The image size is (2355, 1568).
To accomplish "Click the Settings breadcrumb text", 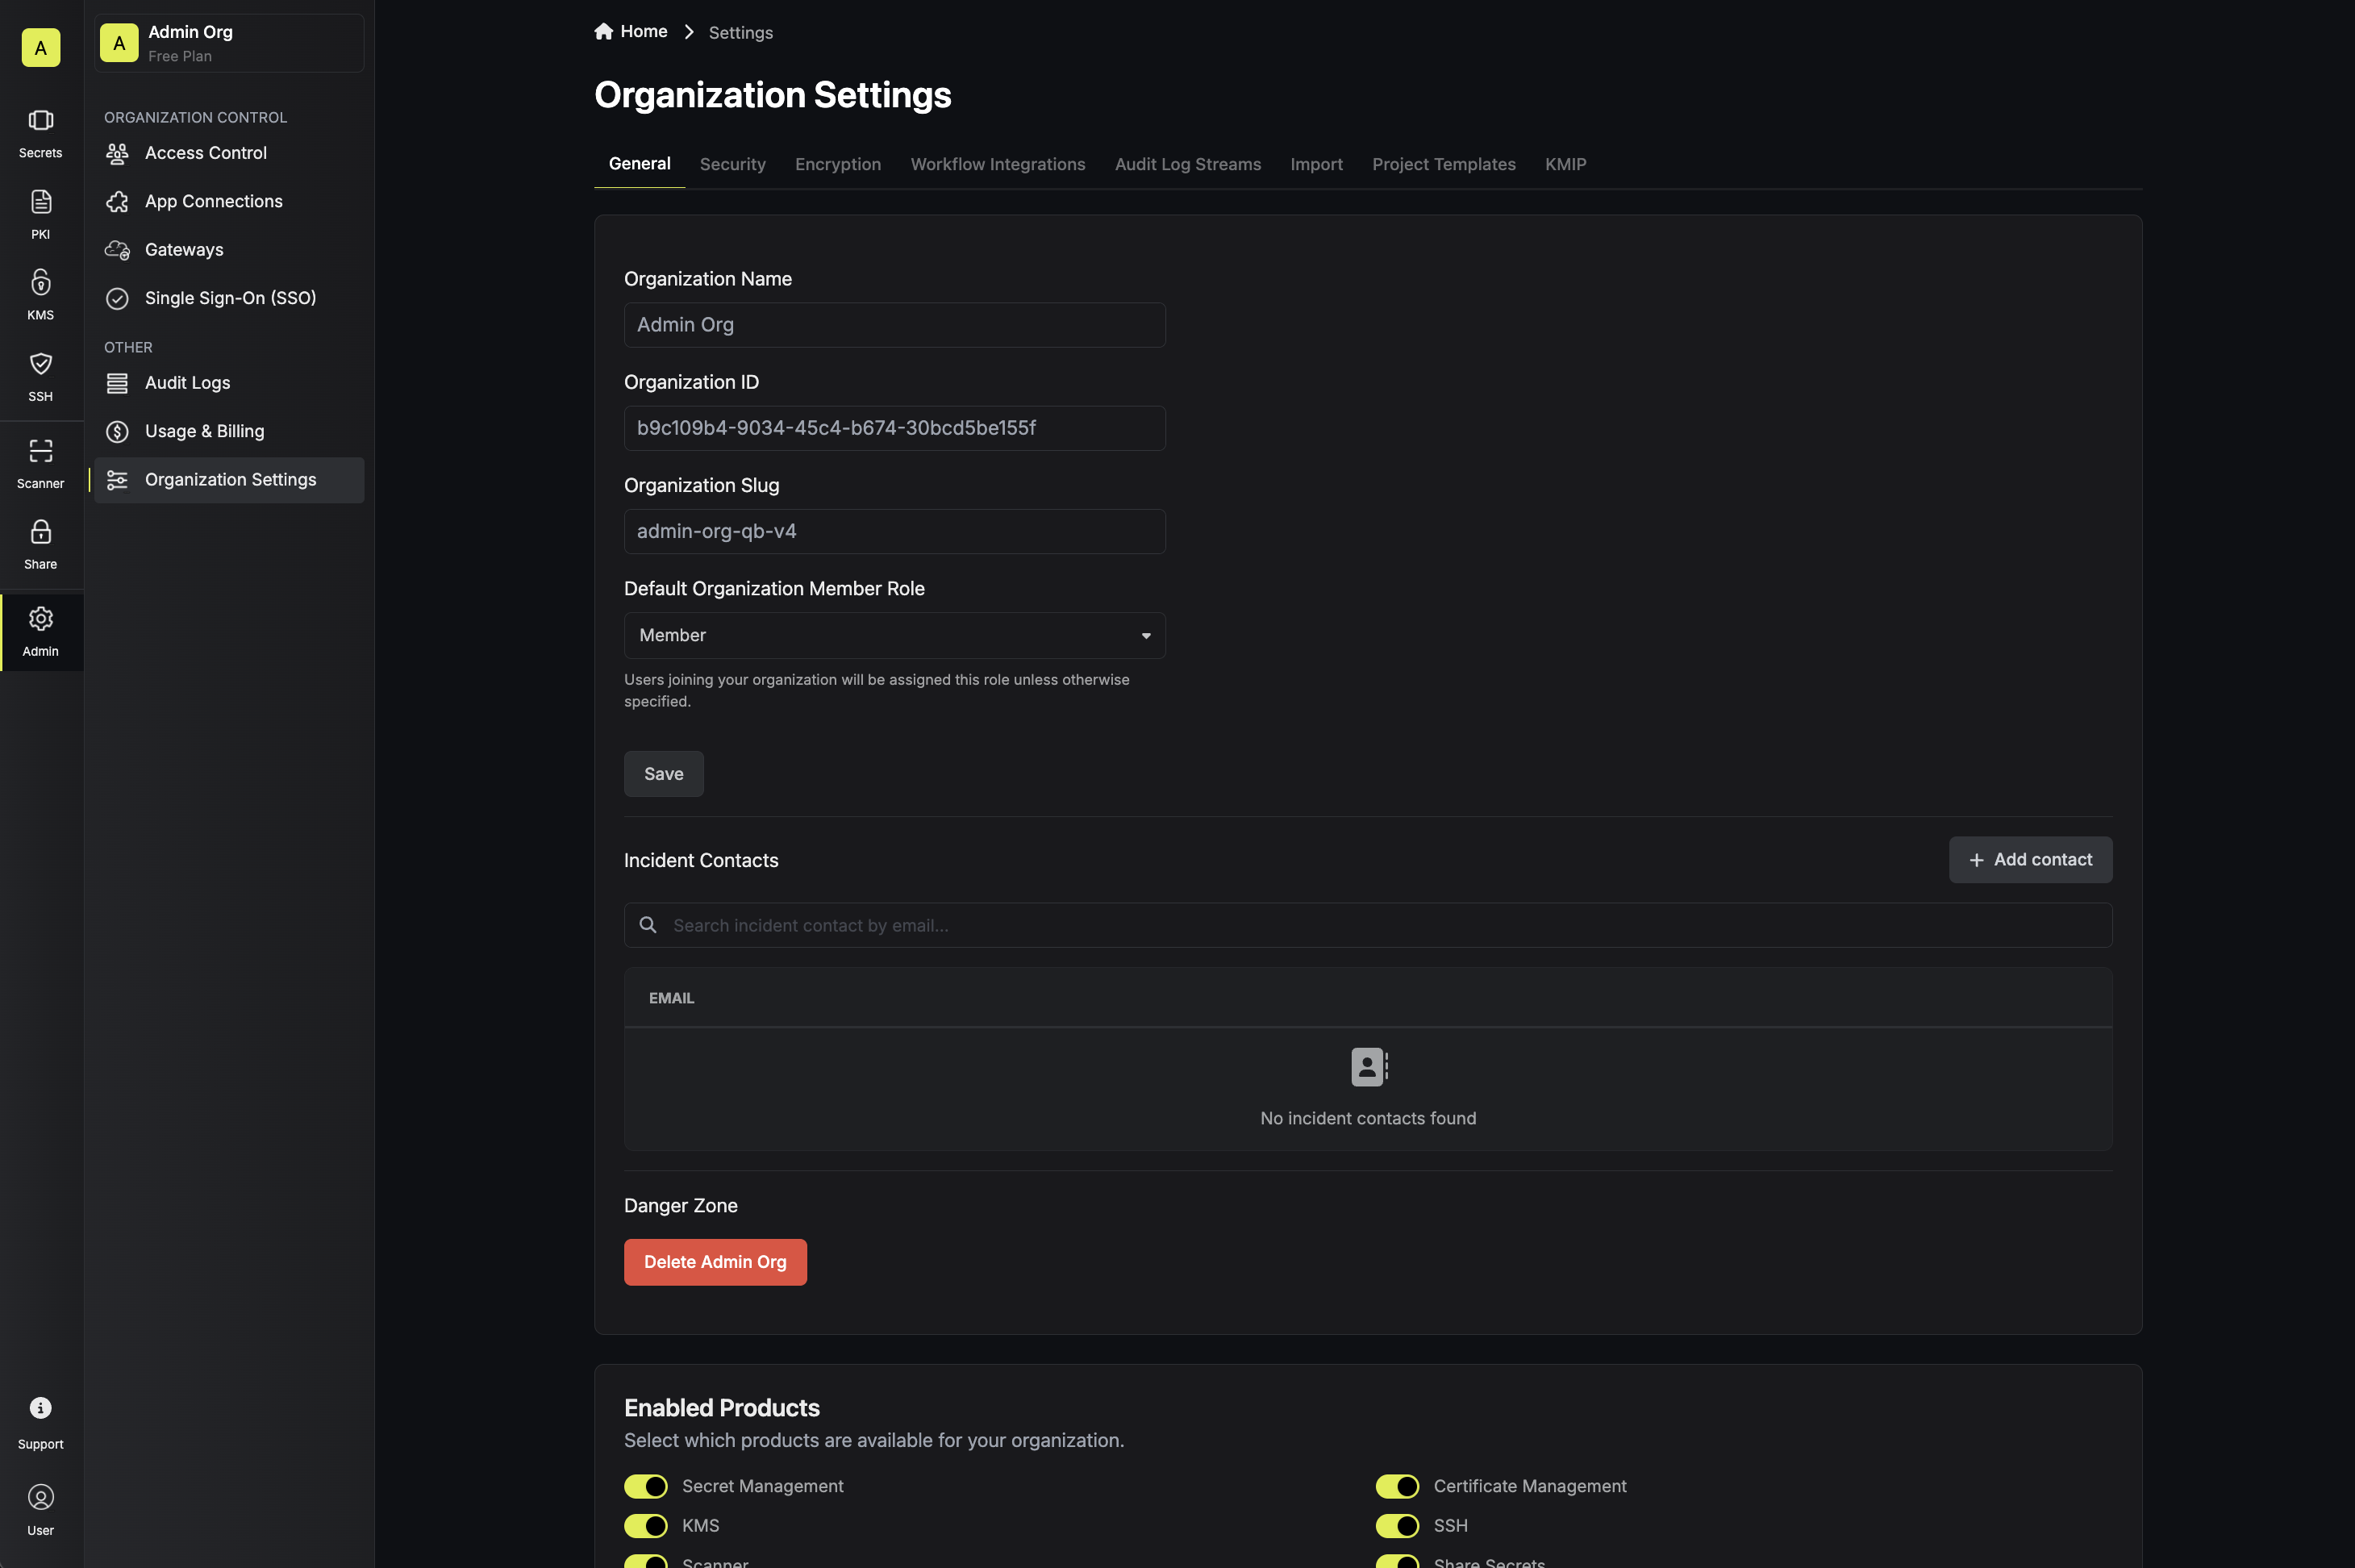I will coord(740,32).
